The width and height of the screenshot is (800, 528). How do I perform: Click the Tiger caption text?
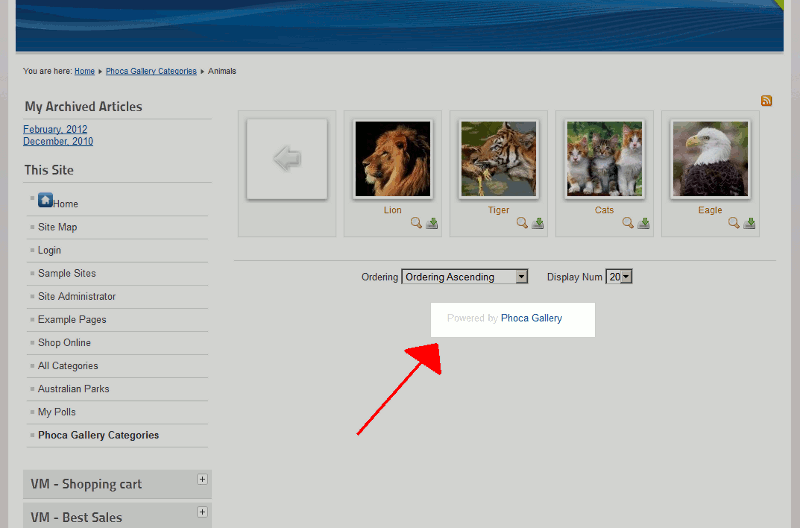(498, 210)
